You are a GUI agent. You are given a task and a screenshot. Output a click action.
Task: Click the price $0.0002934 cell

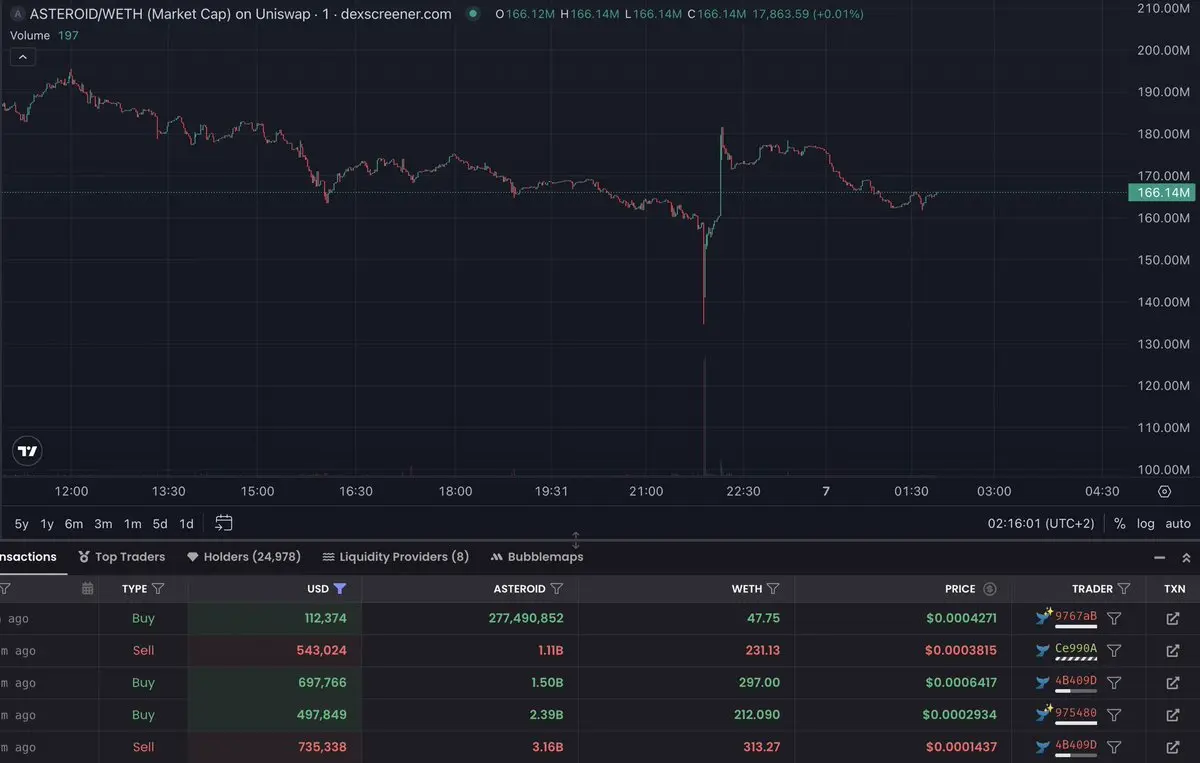(x=961, y=715)
